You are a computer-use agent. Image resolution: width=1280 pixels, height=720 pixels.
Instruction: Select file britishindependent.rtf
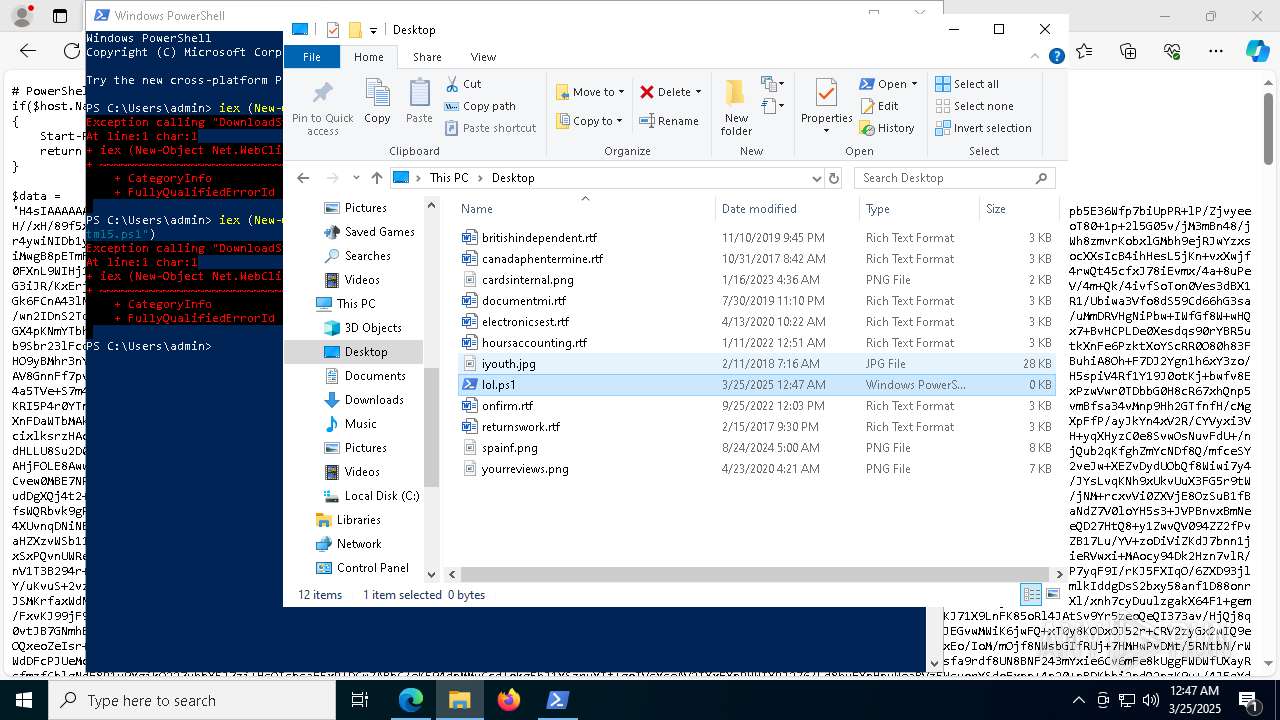point(539,238)
